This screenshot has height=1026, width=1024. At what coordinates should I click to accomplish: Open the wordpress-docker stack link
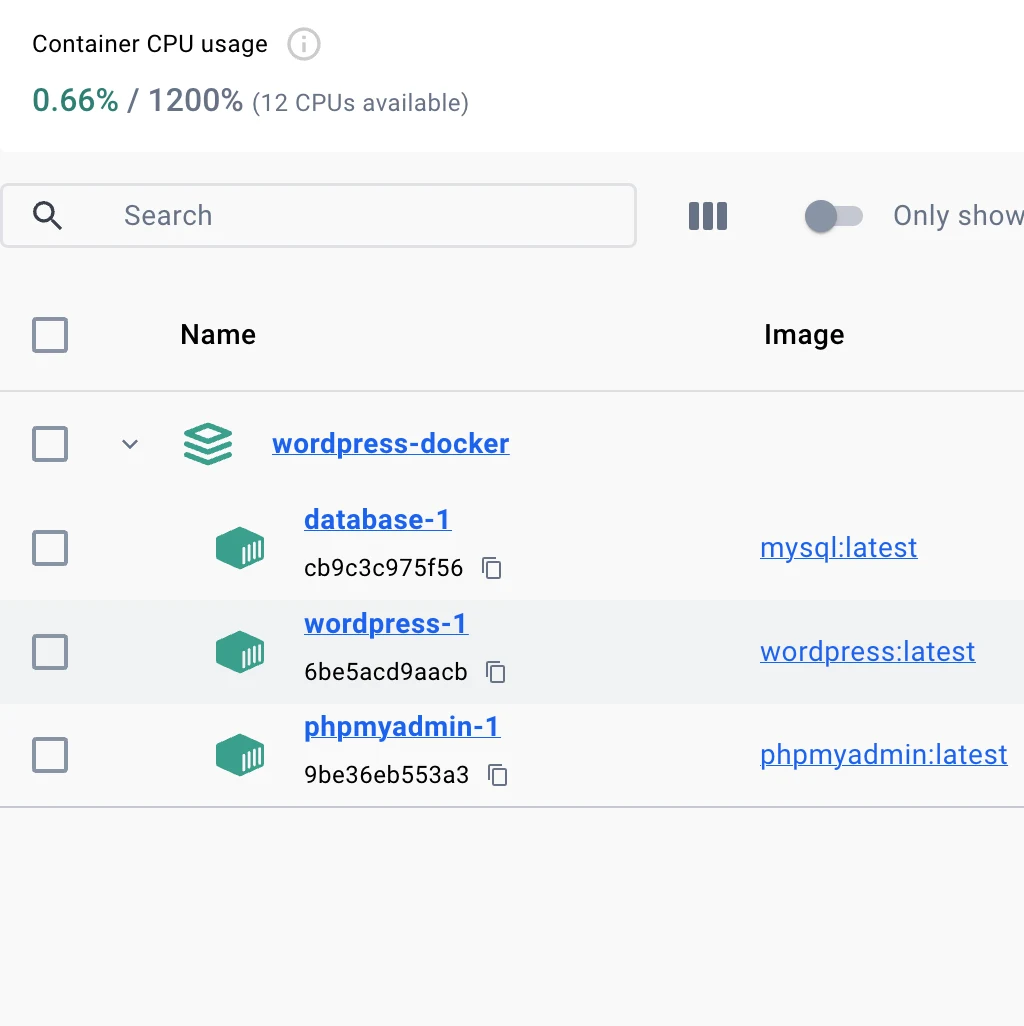[391, 444]
